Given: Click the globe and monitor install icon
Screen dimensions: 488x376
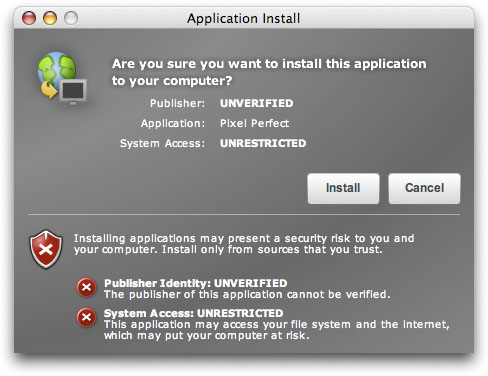Looking at the screenshot, I should click(x=62, y=78).
